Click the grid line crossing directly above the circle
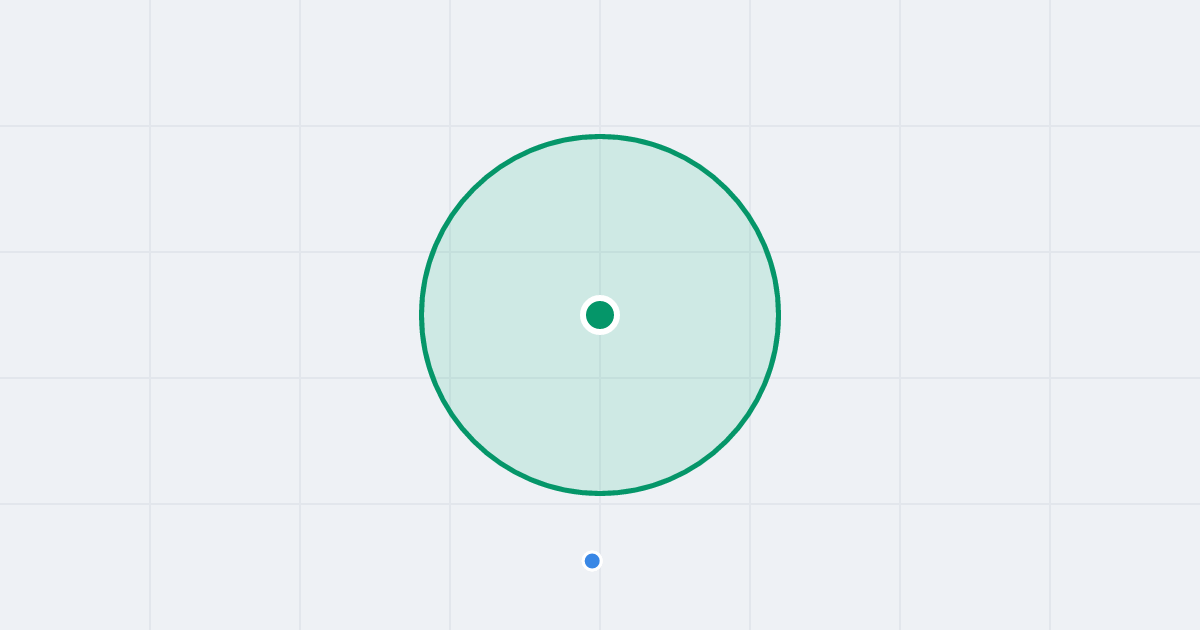The image size is (1200, 630). point(600,126)
